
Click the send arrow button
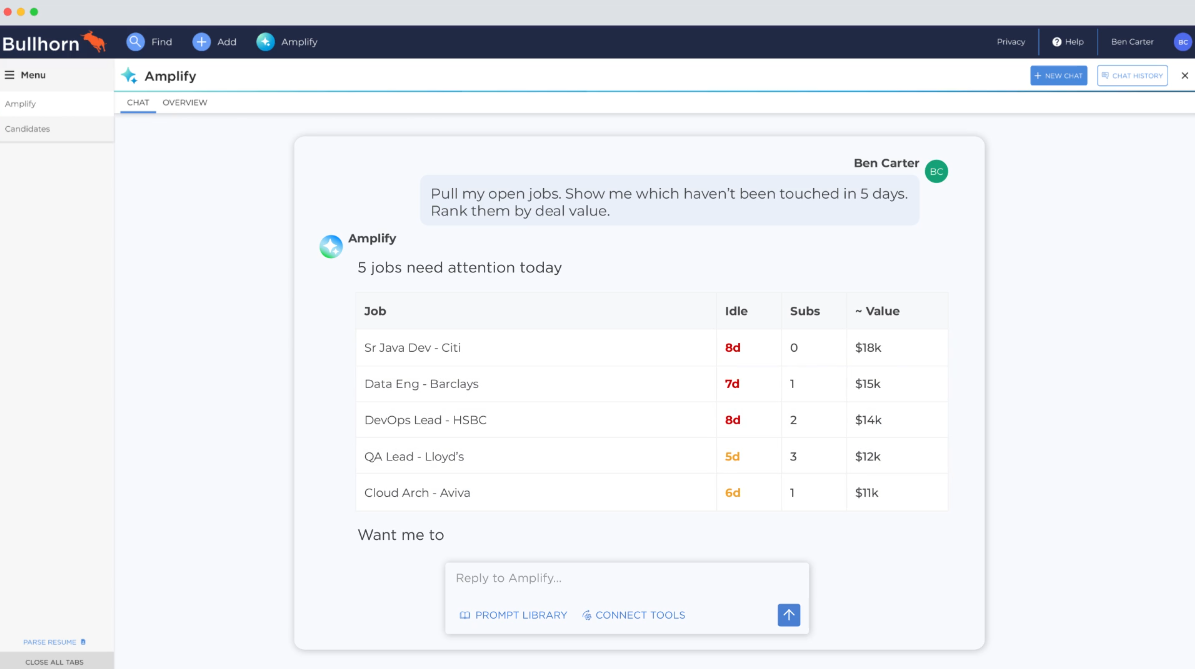789,615
